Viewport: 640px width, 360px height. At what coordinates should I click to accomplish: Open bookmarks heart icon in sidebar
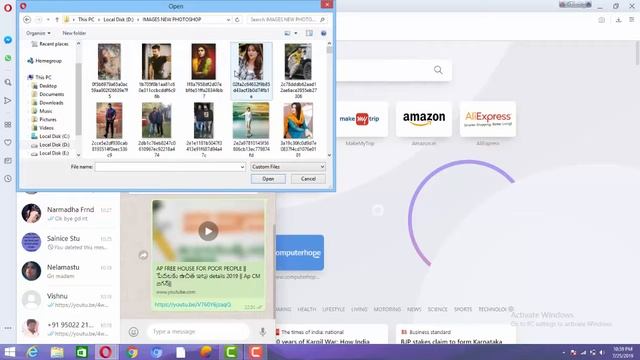click(x=8, y=142)
